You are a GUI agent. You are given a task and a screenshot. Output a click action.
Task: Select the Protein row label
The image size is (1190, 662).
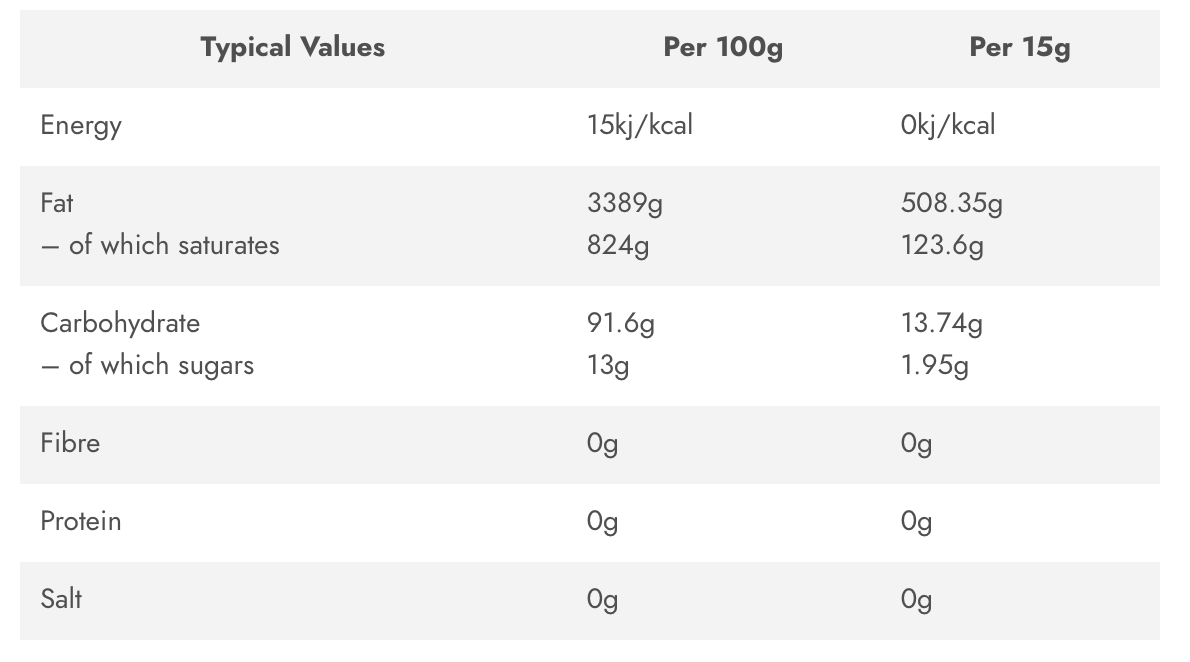[x=80, y=521]
